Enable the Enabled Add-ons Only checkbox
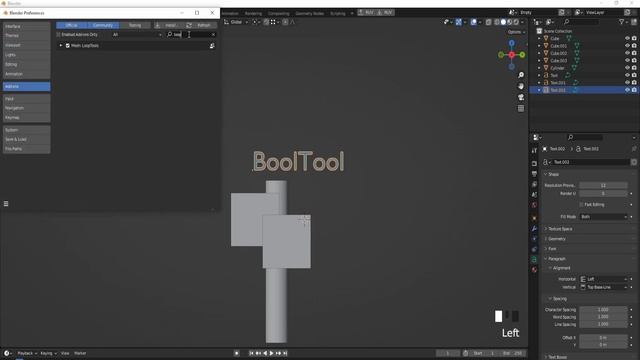The width and height of the screenshot is (640, 360). tap(59, 35)
